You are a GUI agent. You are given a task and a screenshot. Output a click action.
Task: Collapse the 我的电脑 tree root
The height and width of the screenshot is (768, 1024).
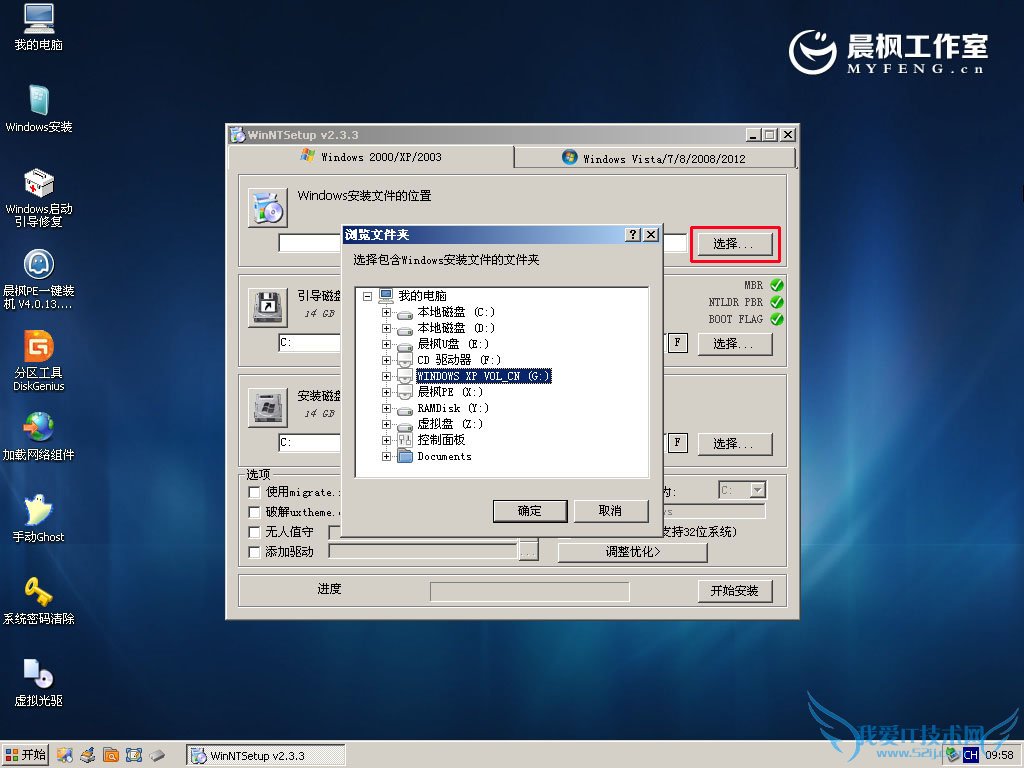pyautogui.click(x=368, y=296)
